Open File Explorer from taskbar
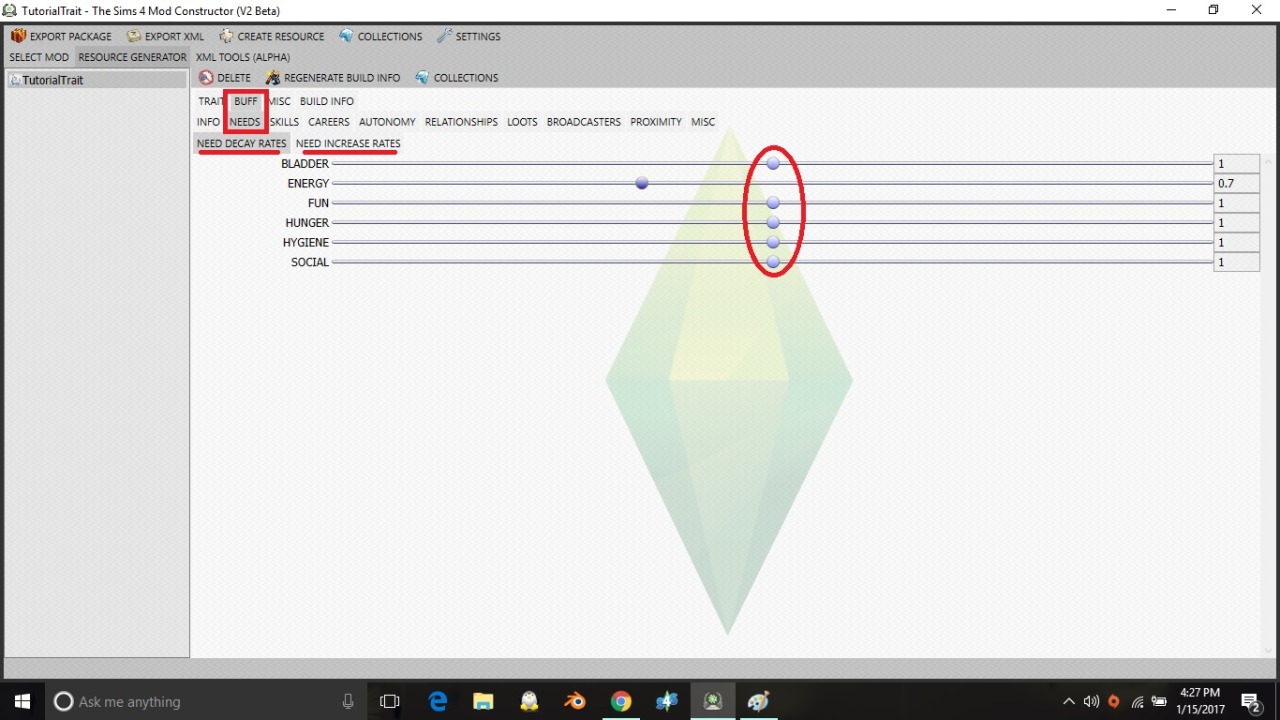Viewport: 1280px width, 720px height. click(483, 701)
